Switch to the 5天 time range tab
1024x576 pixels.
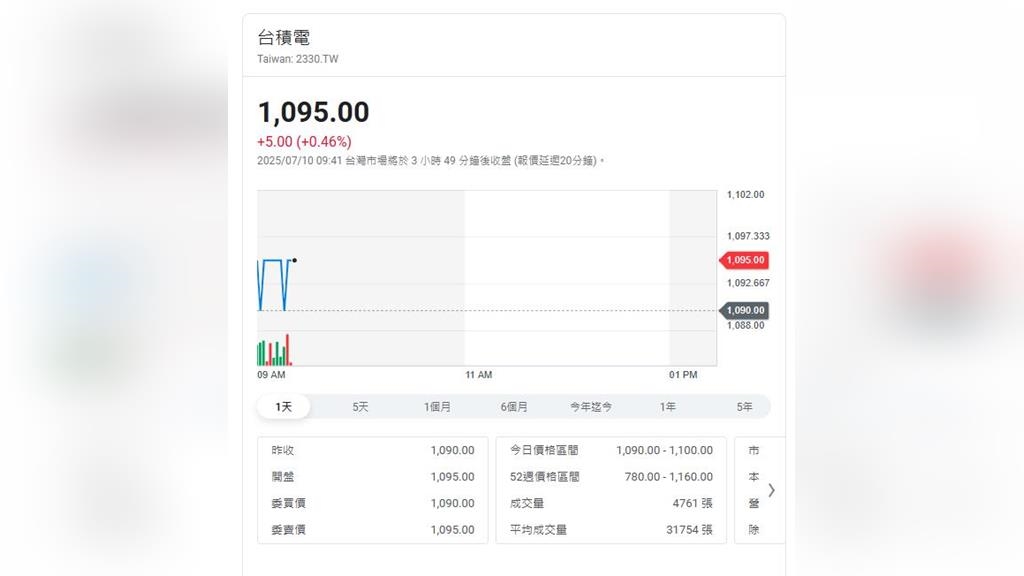coord(359,406)
